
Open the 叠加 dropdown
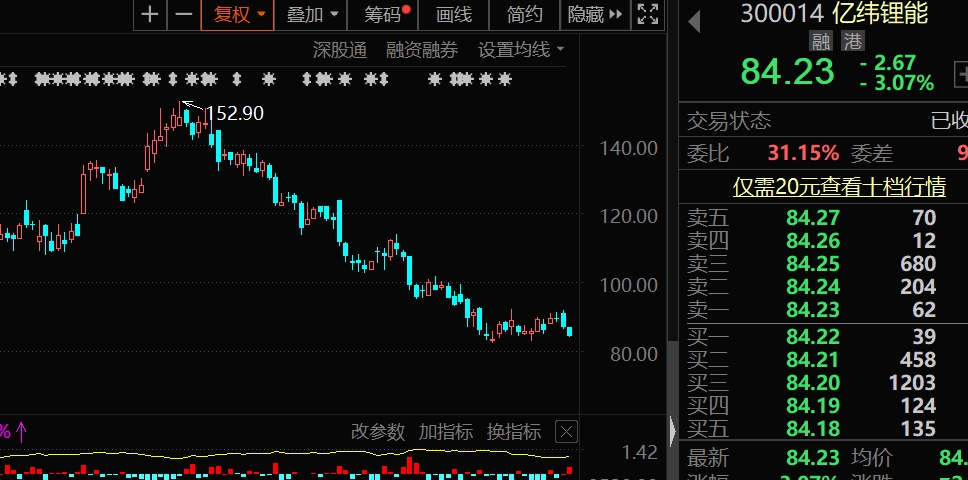311,14
